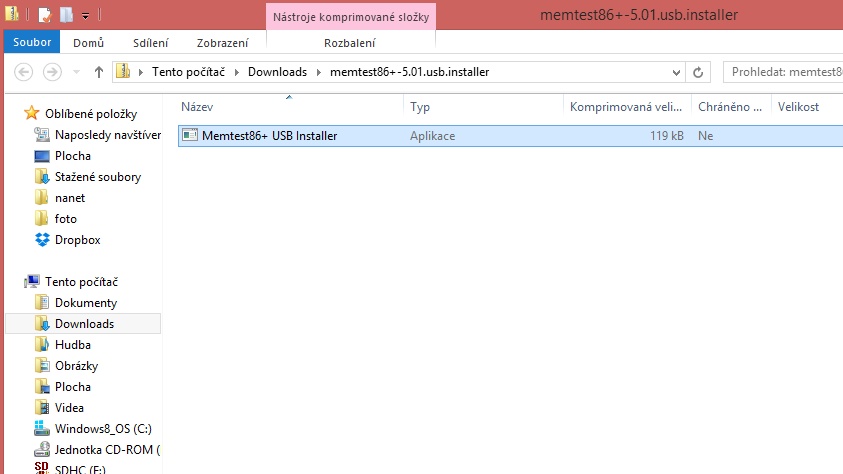843x474 pixels.
Task: Open the Rozbalení tab
Action: point(349,43)
